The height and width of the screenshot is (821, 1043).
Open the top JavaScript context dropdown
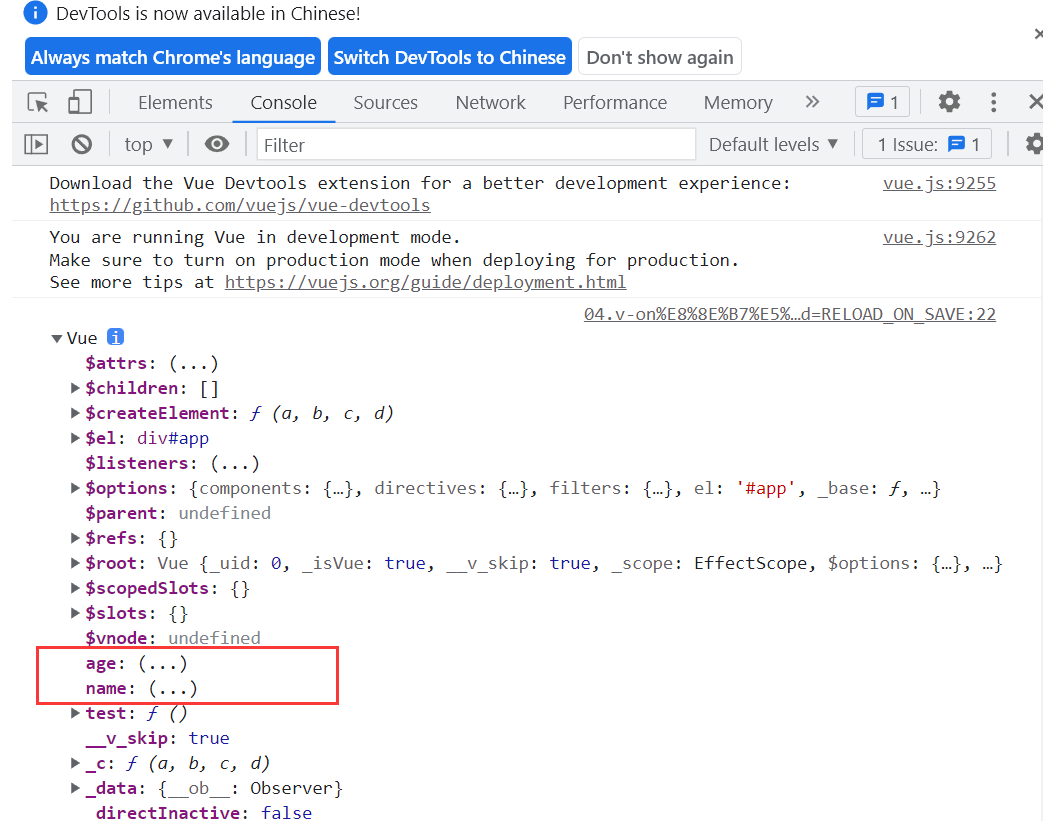[x=149, y=145]
